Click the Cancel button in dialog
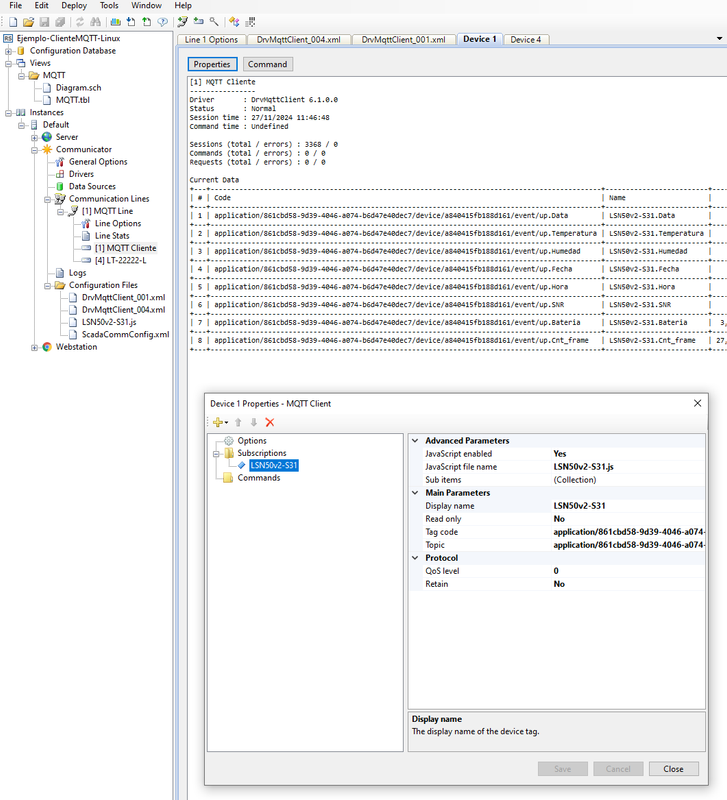Viewport: 727px width, 800px height. point(618,769)
